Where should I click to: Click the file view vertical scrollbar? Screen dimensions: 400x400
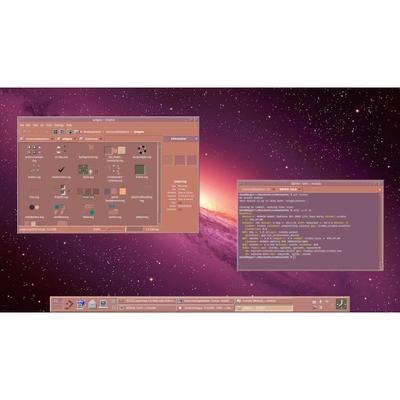[159, 183]
